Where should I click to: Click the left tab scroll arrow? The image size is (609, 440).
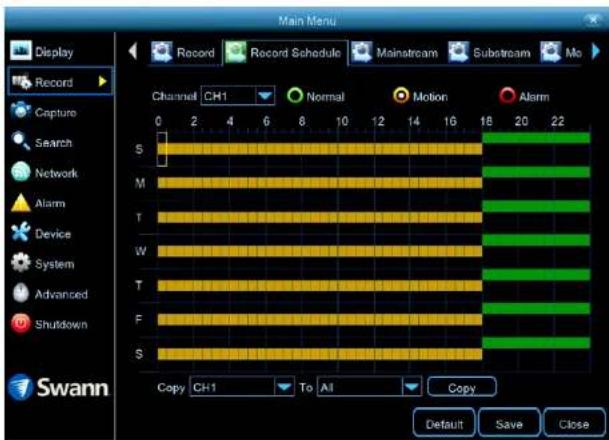pyautogui.click(x=133, y=51)
